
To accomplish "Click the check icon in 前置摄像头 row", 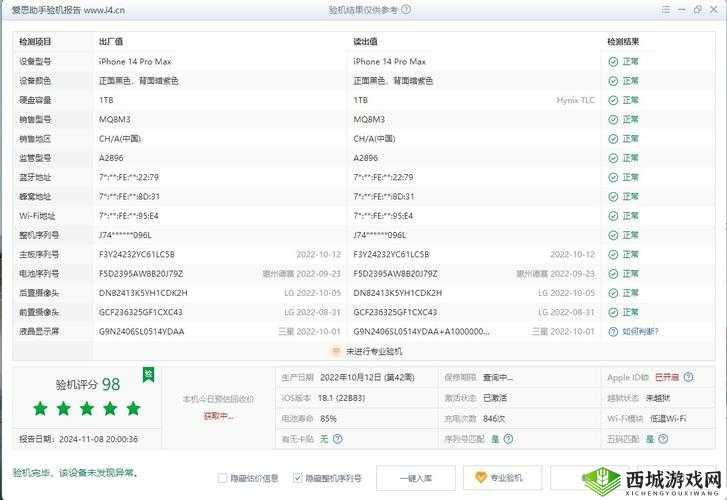I will click(x=613, y=313).
